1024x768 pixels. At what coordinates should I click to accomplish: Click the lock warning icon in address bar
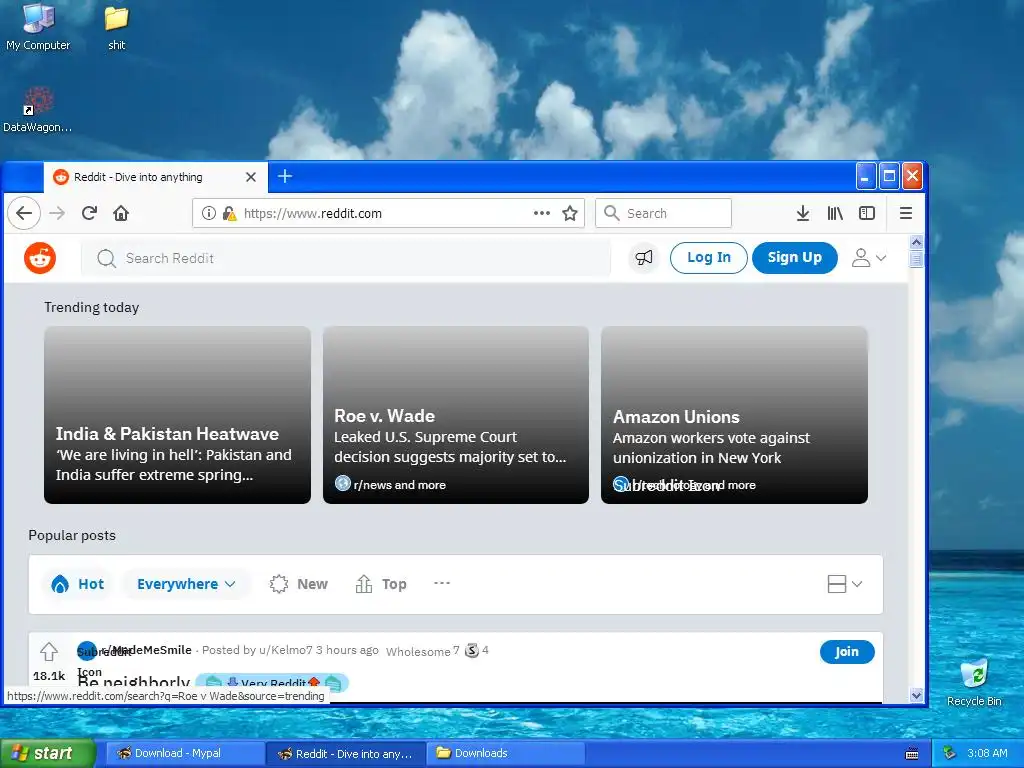(x=229, y=213)
